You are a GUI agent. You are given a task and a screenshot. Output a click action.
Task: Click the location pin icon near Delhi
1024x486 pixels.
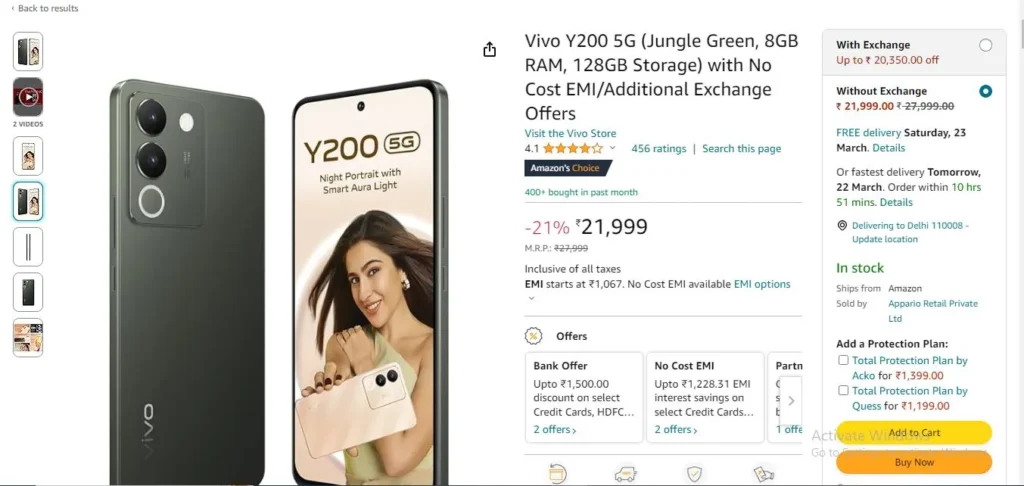[842, 225]
